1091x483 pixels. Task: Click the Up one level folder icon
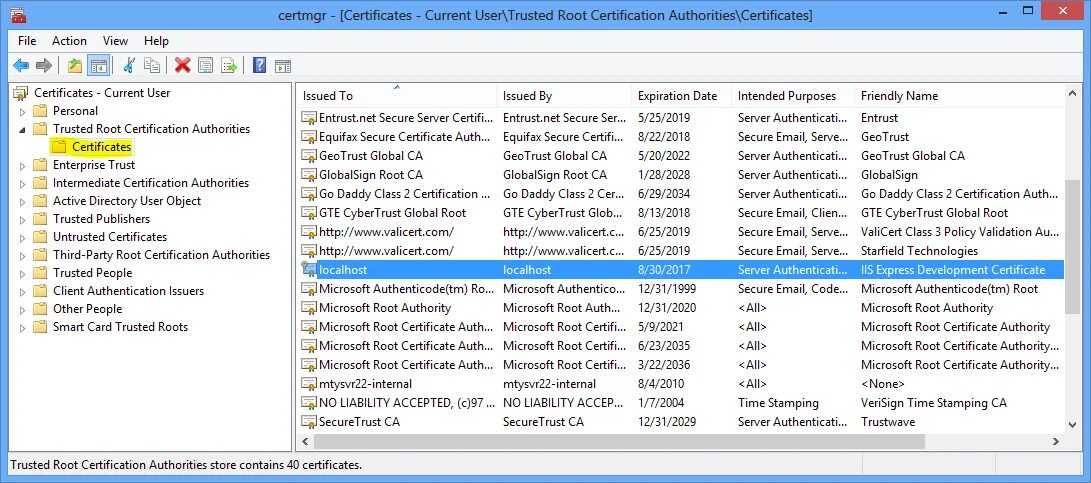coord(74,65)
